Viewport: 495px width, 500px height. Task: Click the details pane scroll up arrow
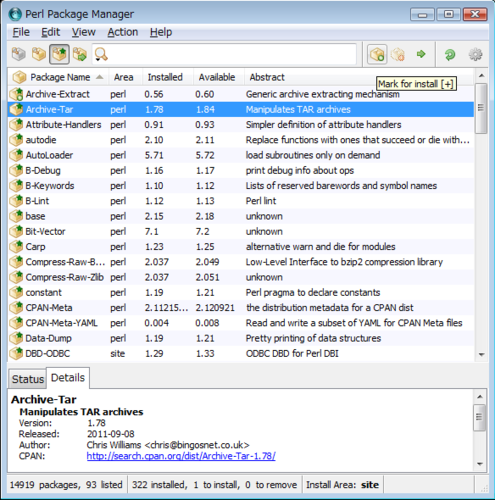coord(480,397)
